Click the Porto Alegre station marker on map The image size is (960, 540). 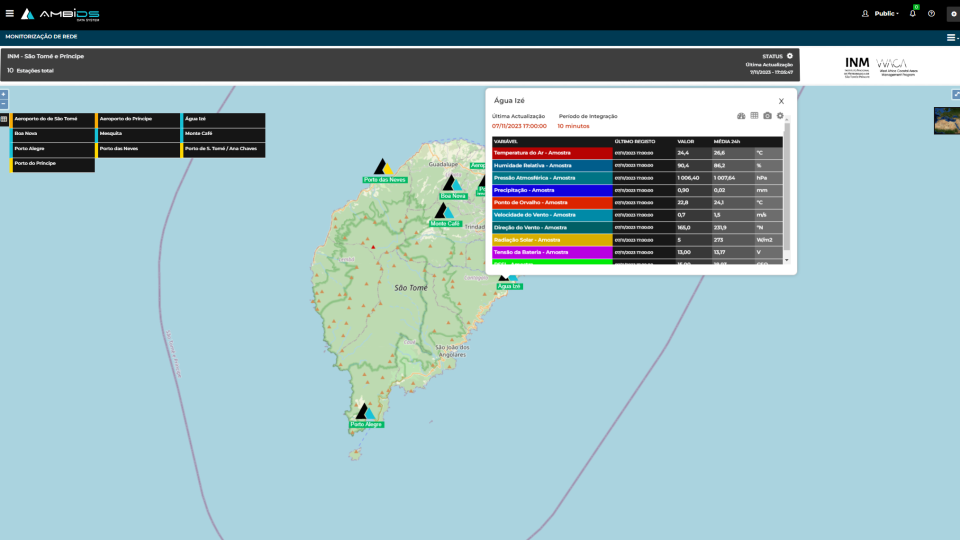click(x=365, y=412)
